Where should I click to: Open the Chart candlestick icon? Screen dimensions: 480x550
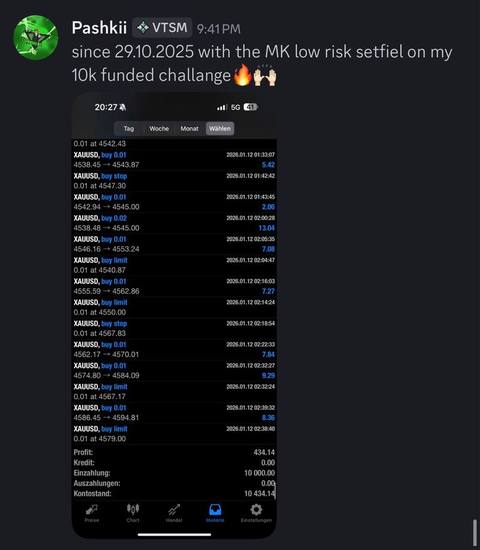(133, 513)
